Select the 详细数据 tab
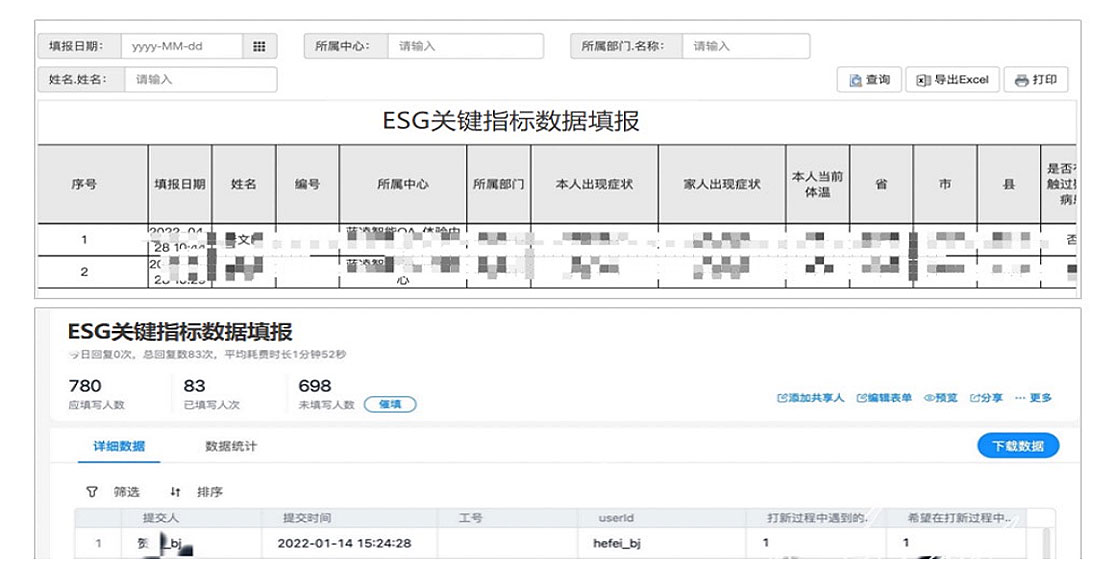The height and width of the screenshot is (580, 1110). tap(119, 446)
